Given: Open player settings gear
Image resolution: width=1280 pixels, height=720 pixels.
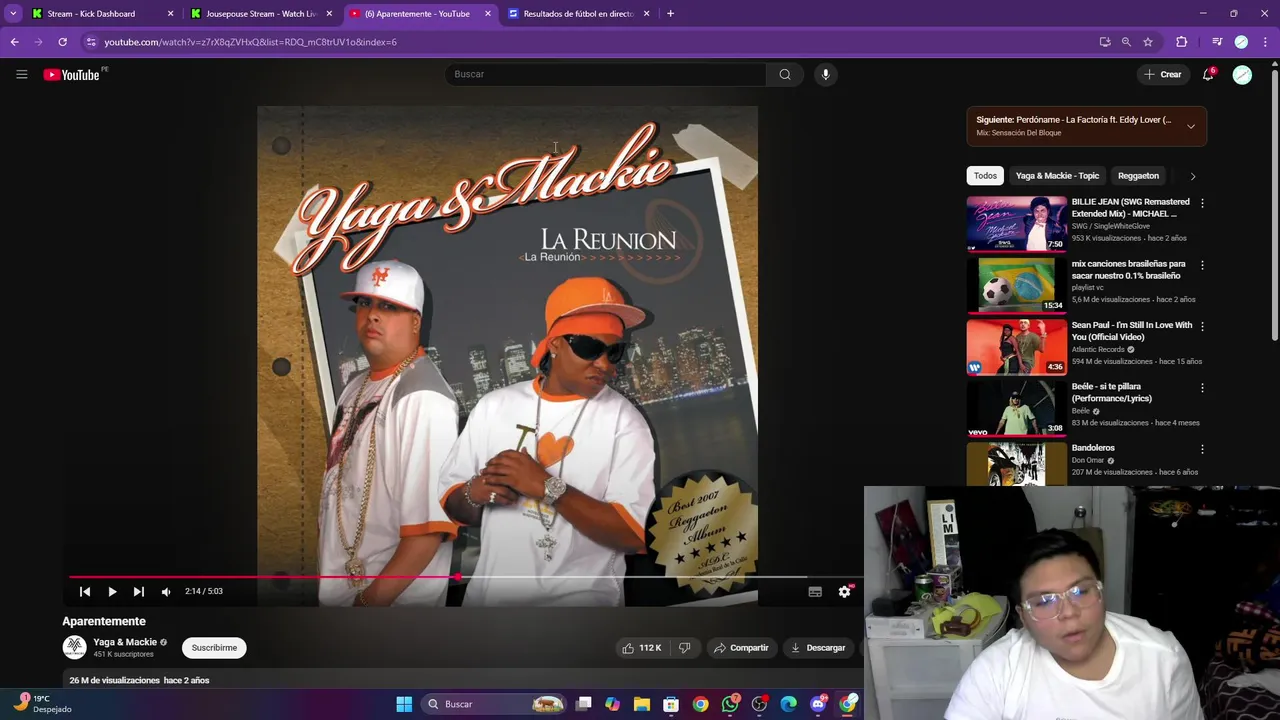Looking at the screenshot, I should (844, 592).
